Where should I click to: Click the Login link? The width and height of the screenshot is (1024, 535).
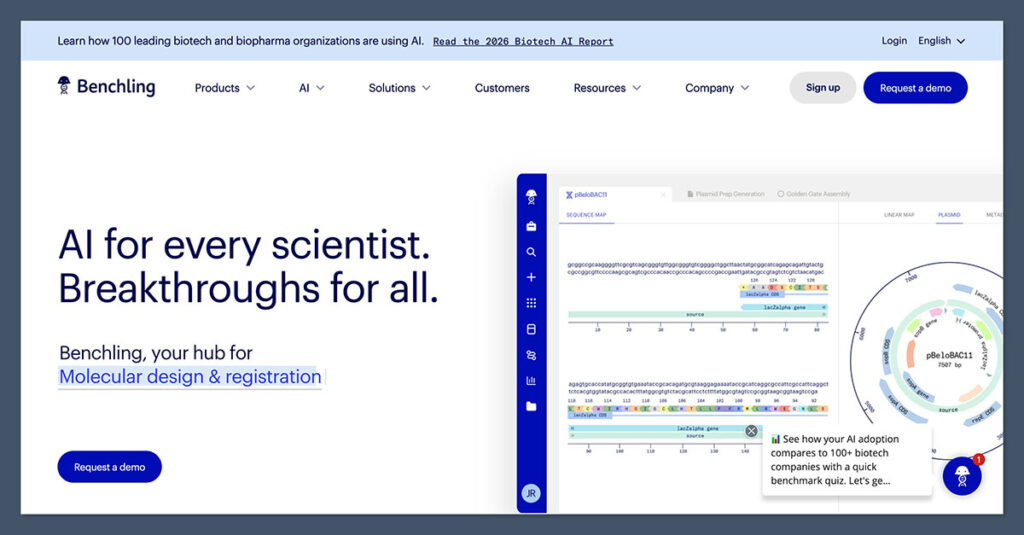(x=894, y=41)
